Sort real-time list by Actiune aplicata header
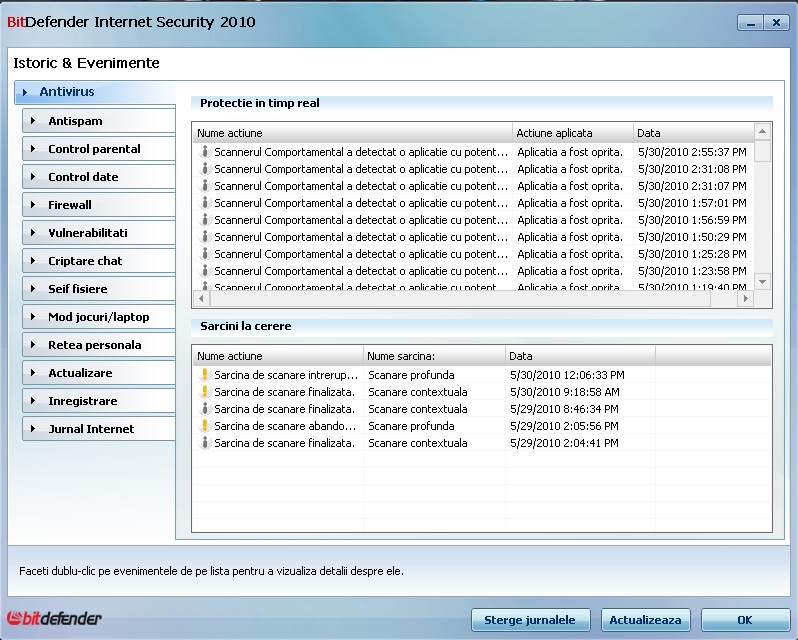798x640 pixels. (573, 133)
